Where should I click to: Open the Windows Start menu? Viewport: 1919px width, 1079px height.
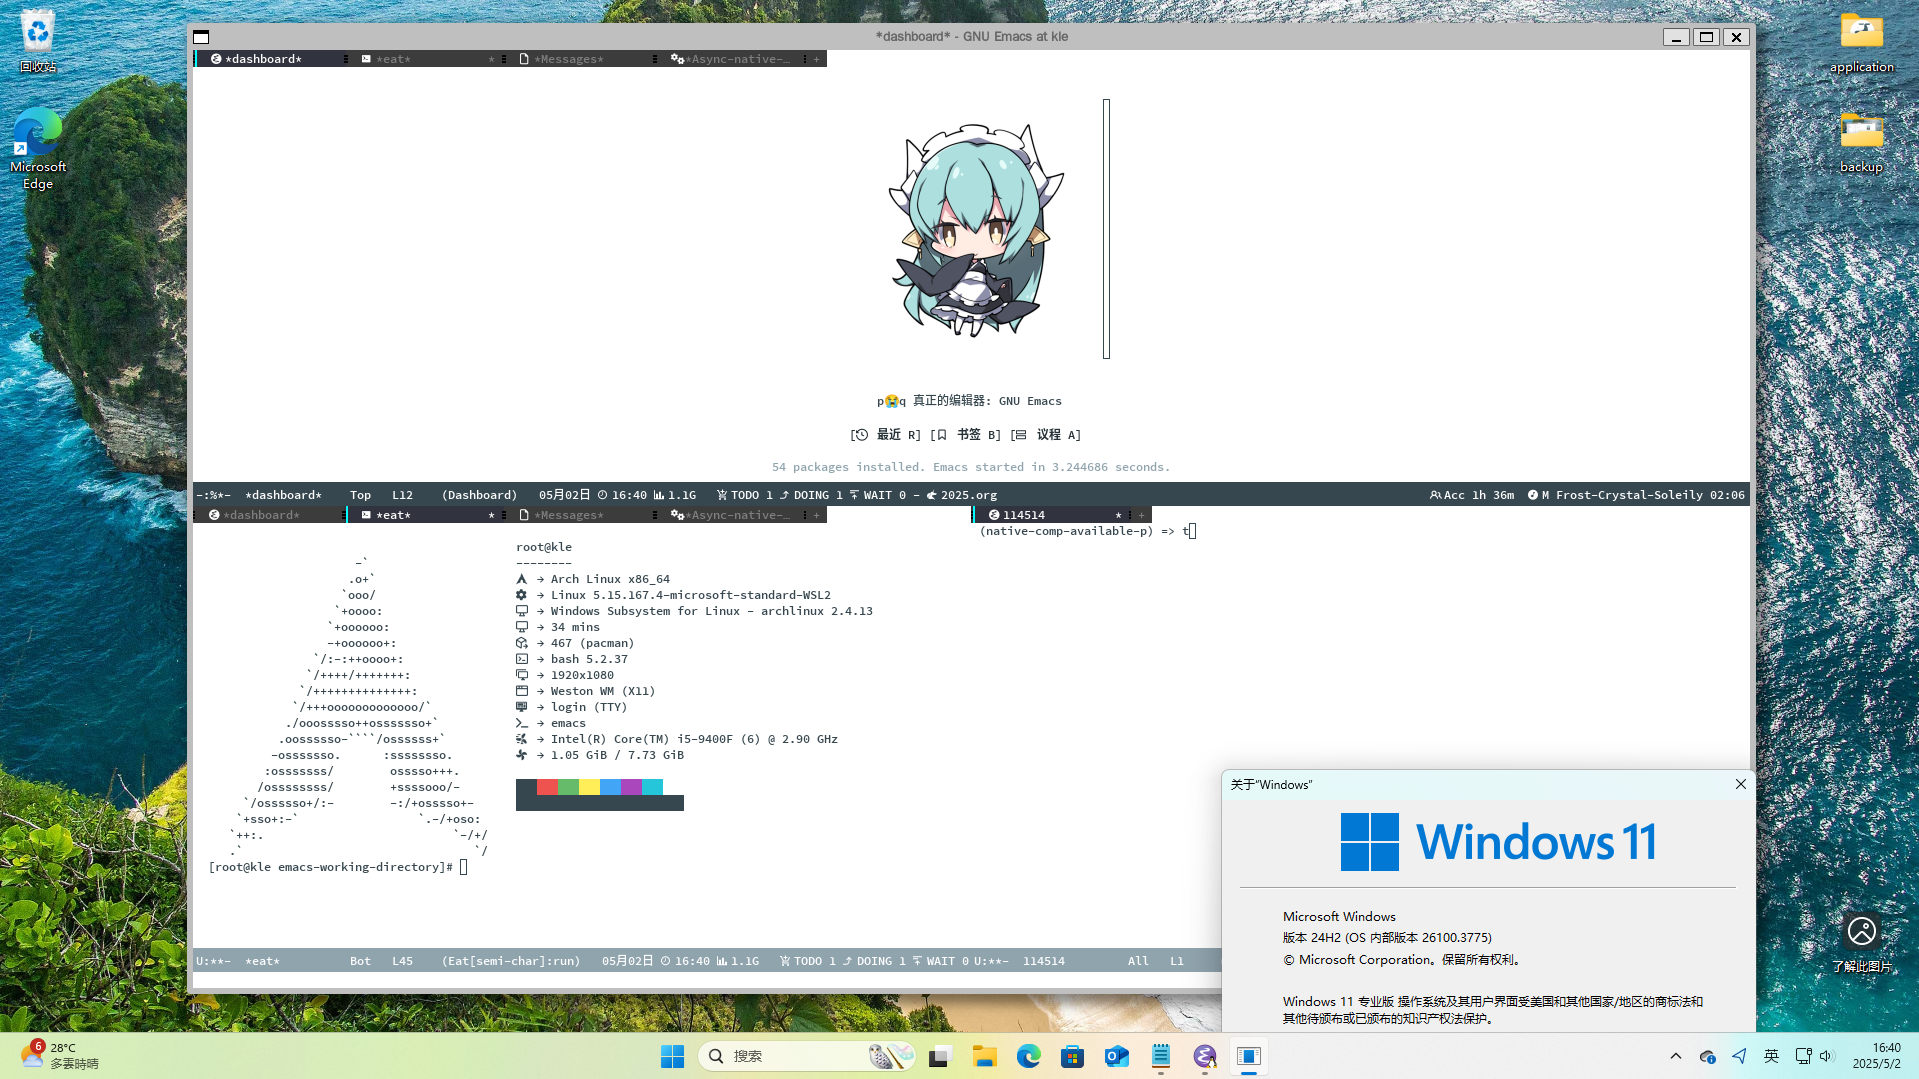tap(673, 1056)
